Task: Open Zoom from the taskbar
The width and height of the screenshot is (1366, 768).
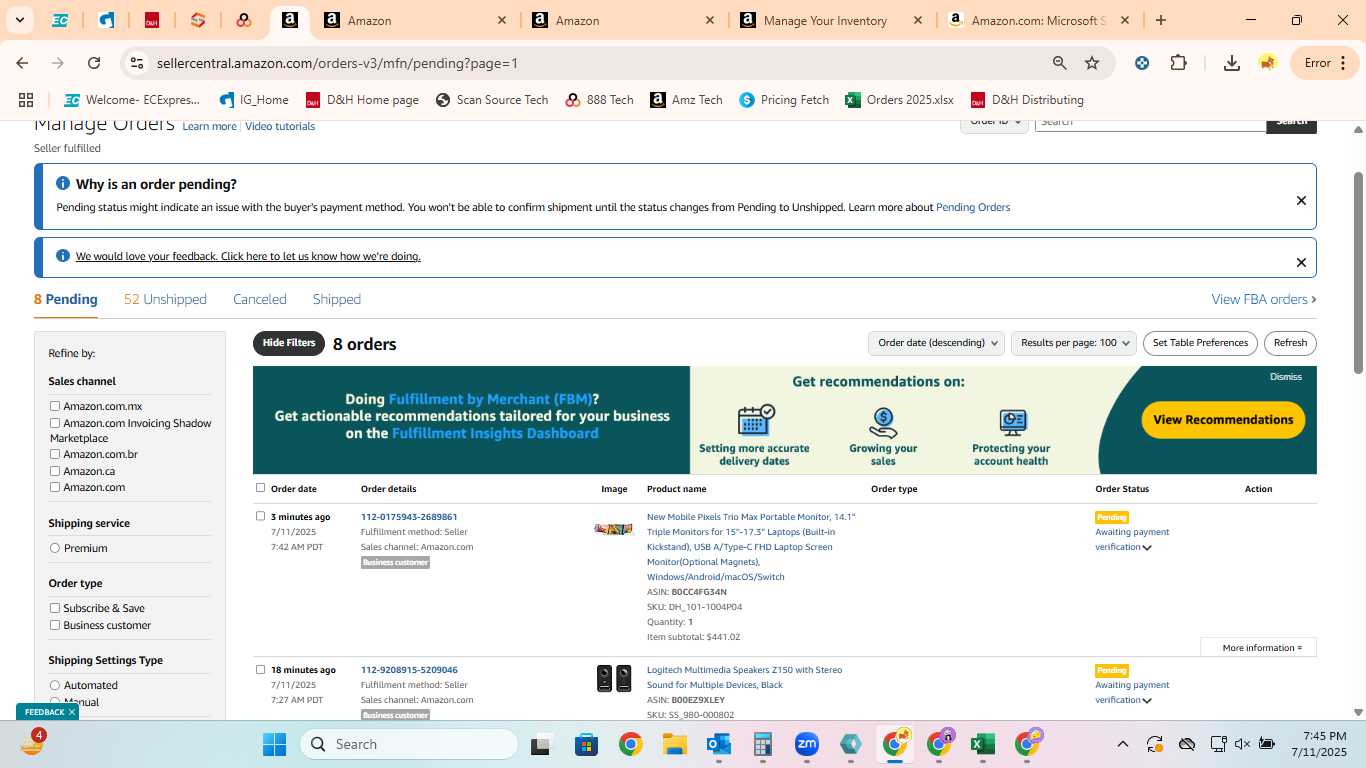Action: point(807,744)
